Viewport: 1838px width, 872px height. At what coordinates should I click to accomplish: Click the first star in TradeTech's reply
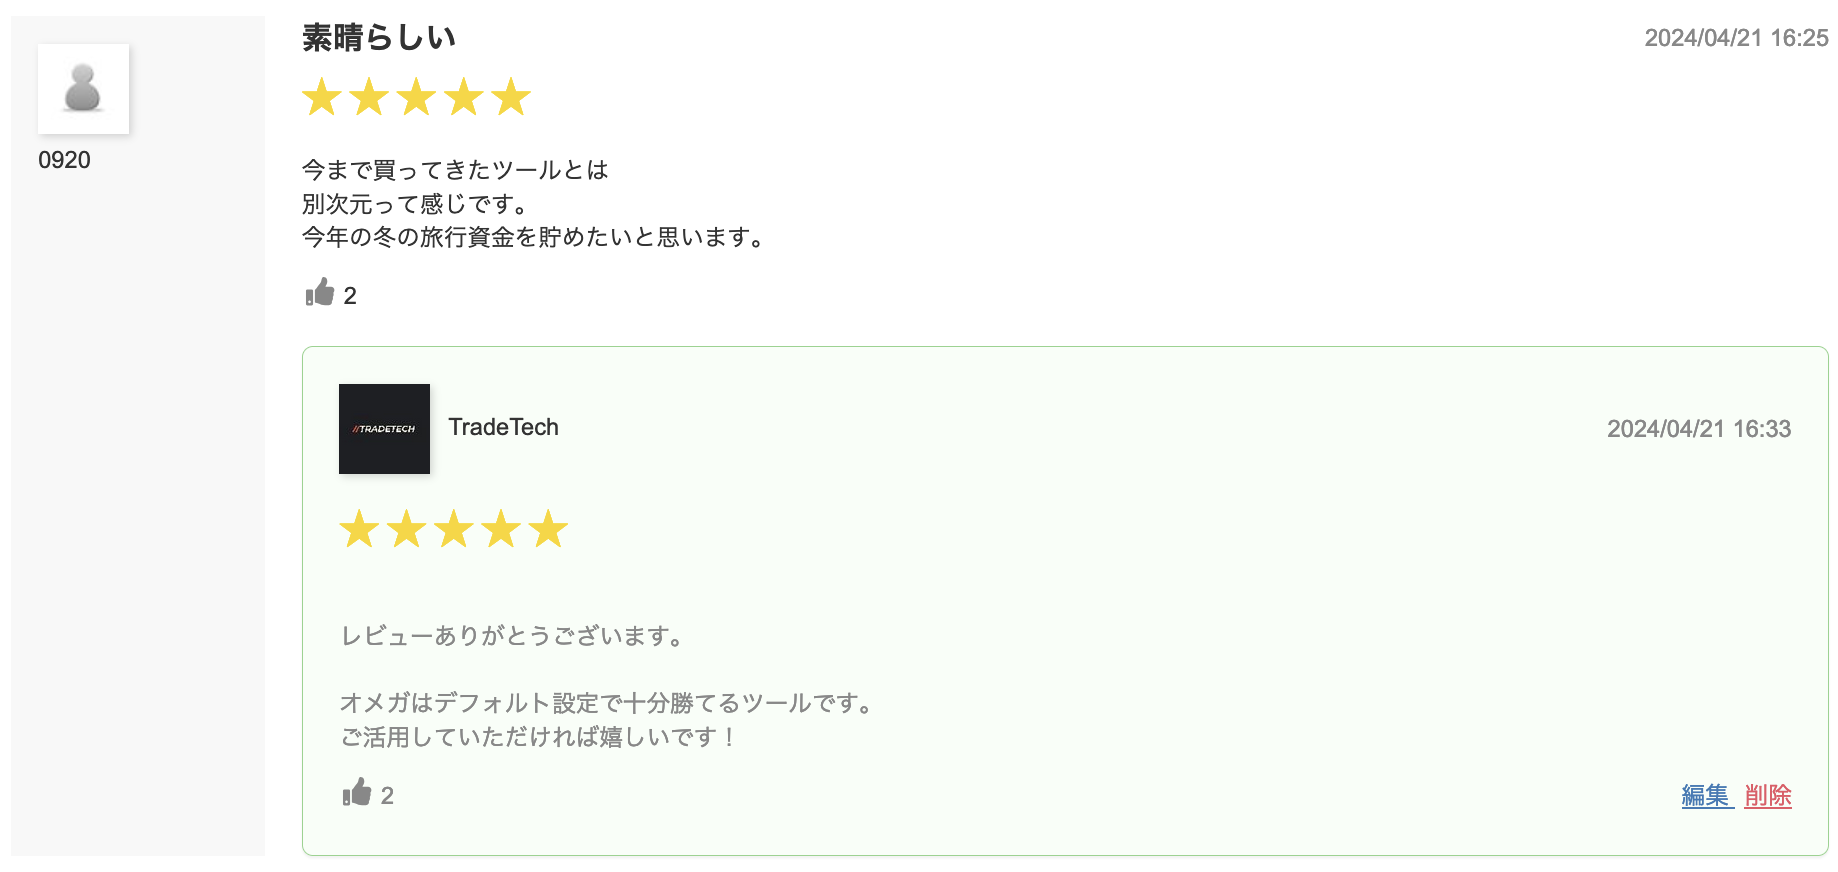(359, 529)
